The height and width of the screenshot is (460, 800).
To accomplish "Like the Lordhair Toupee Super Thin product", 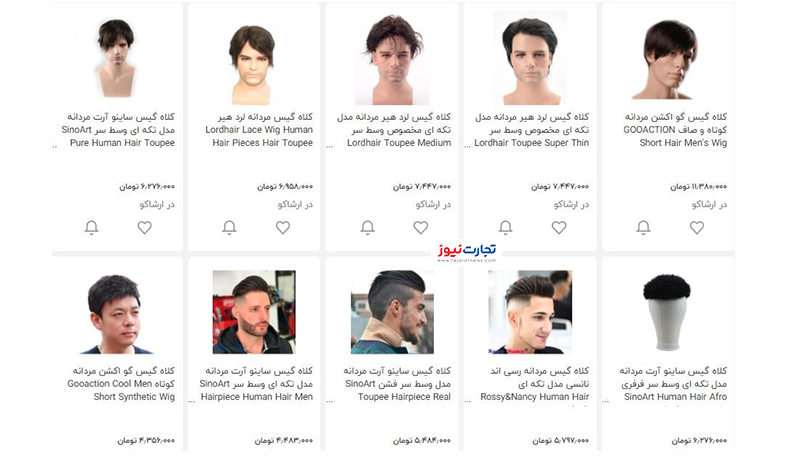I will (x=559, y=227).
